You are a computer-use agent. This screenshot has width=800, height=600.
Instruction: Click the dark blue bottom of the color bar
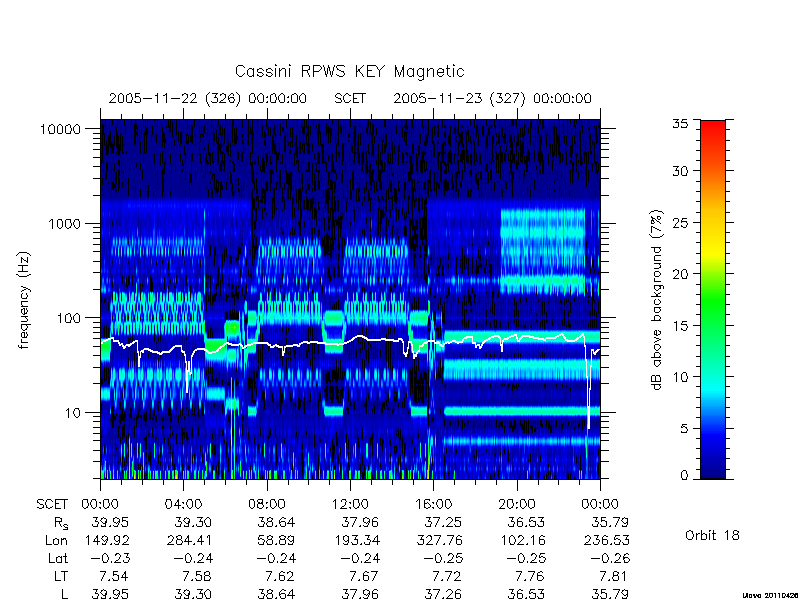713,469
